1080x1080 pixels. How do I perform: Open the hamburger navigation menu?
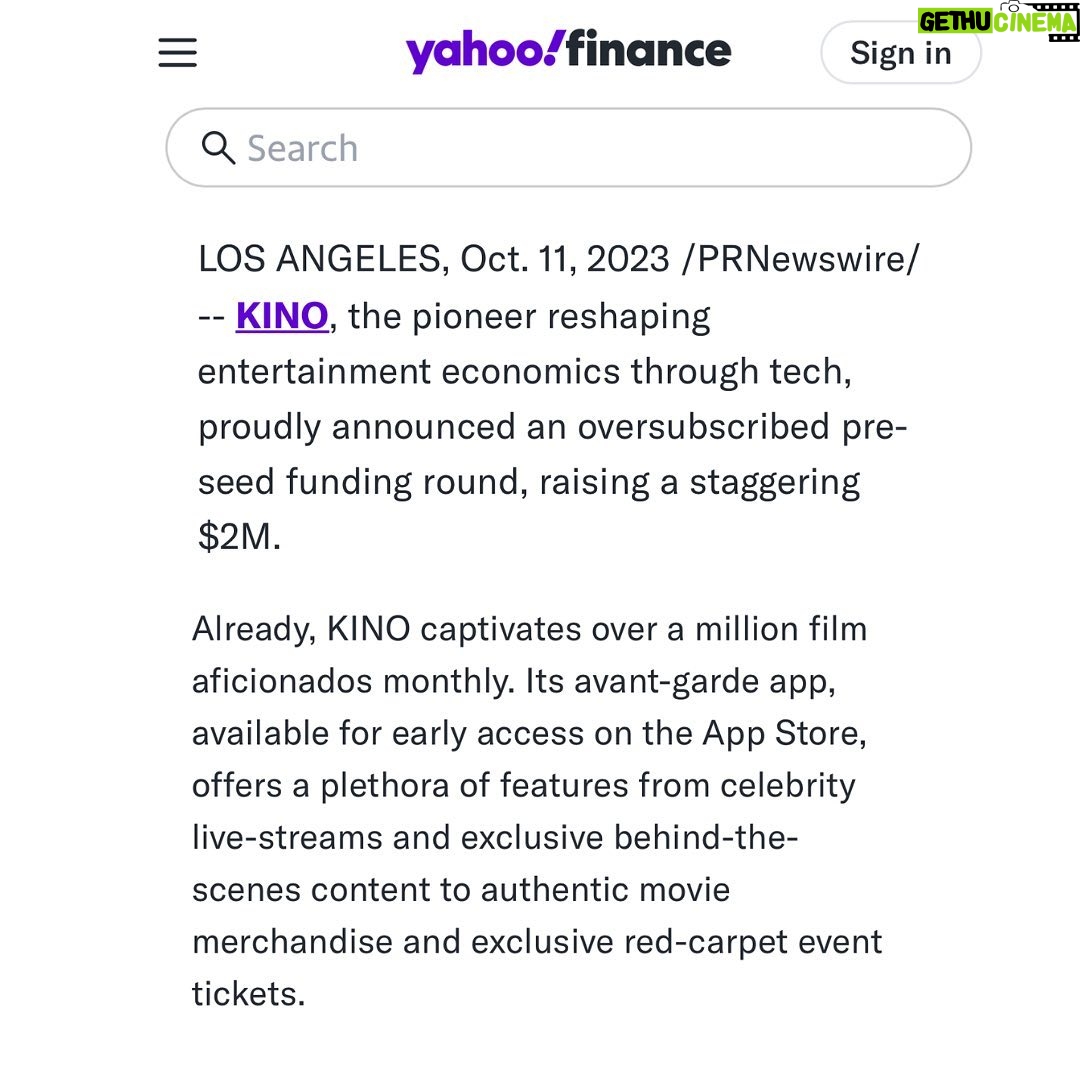tap(178, 52)
